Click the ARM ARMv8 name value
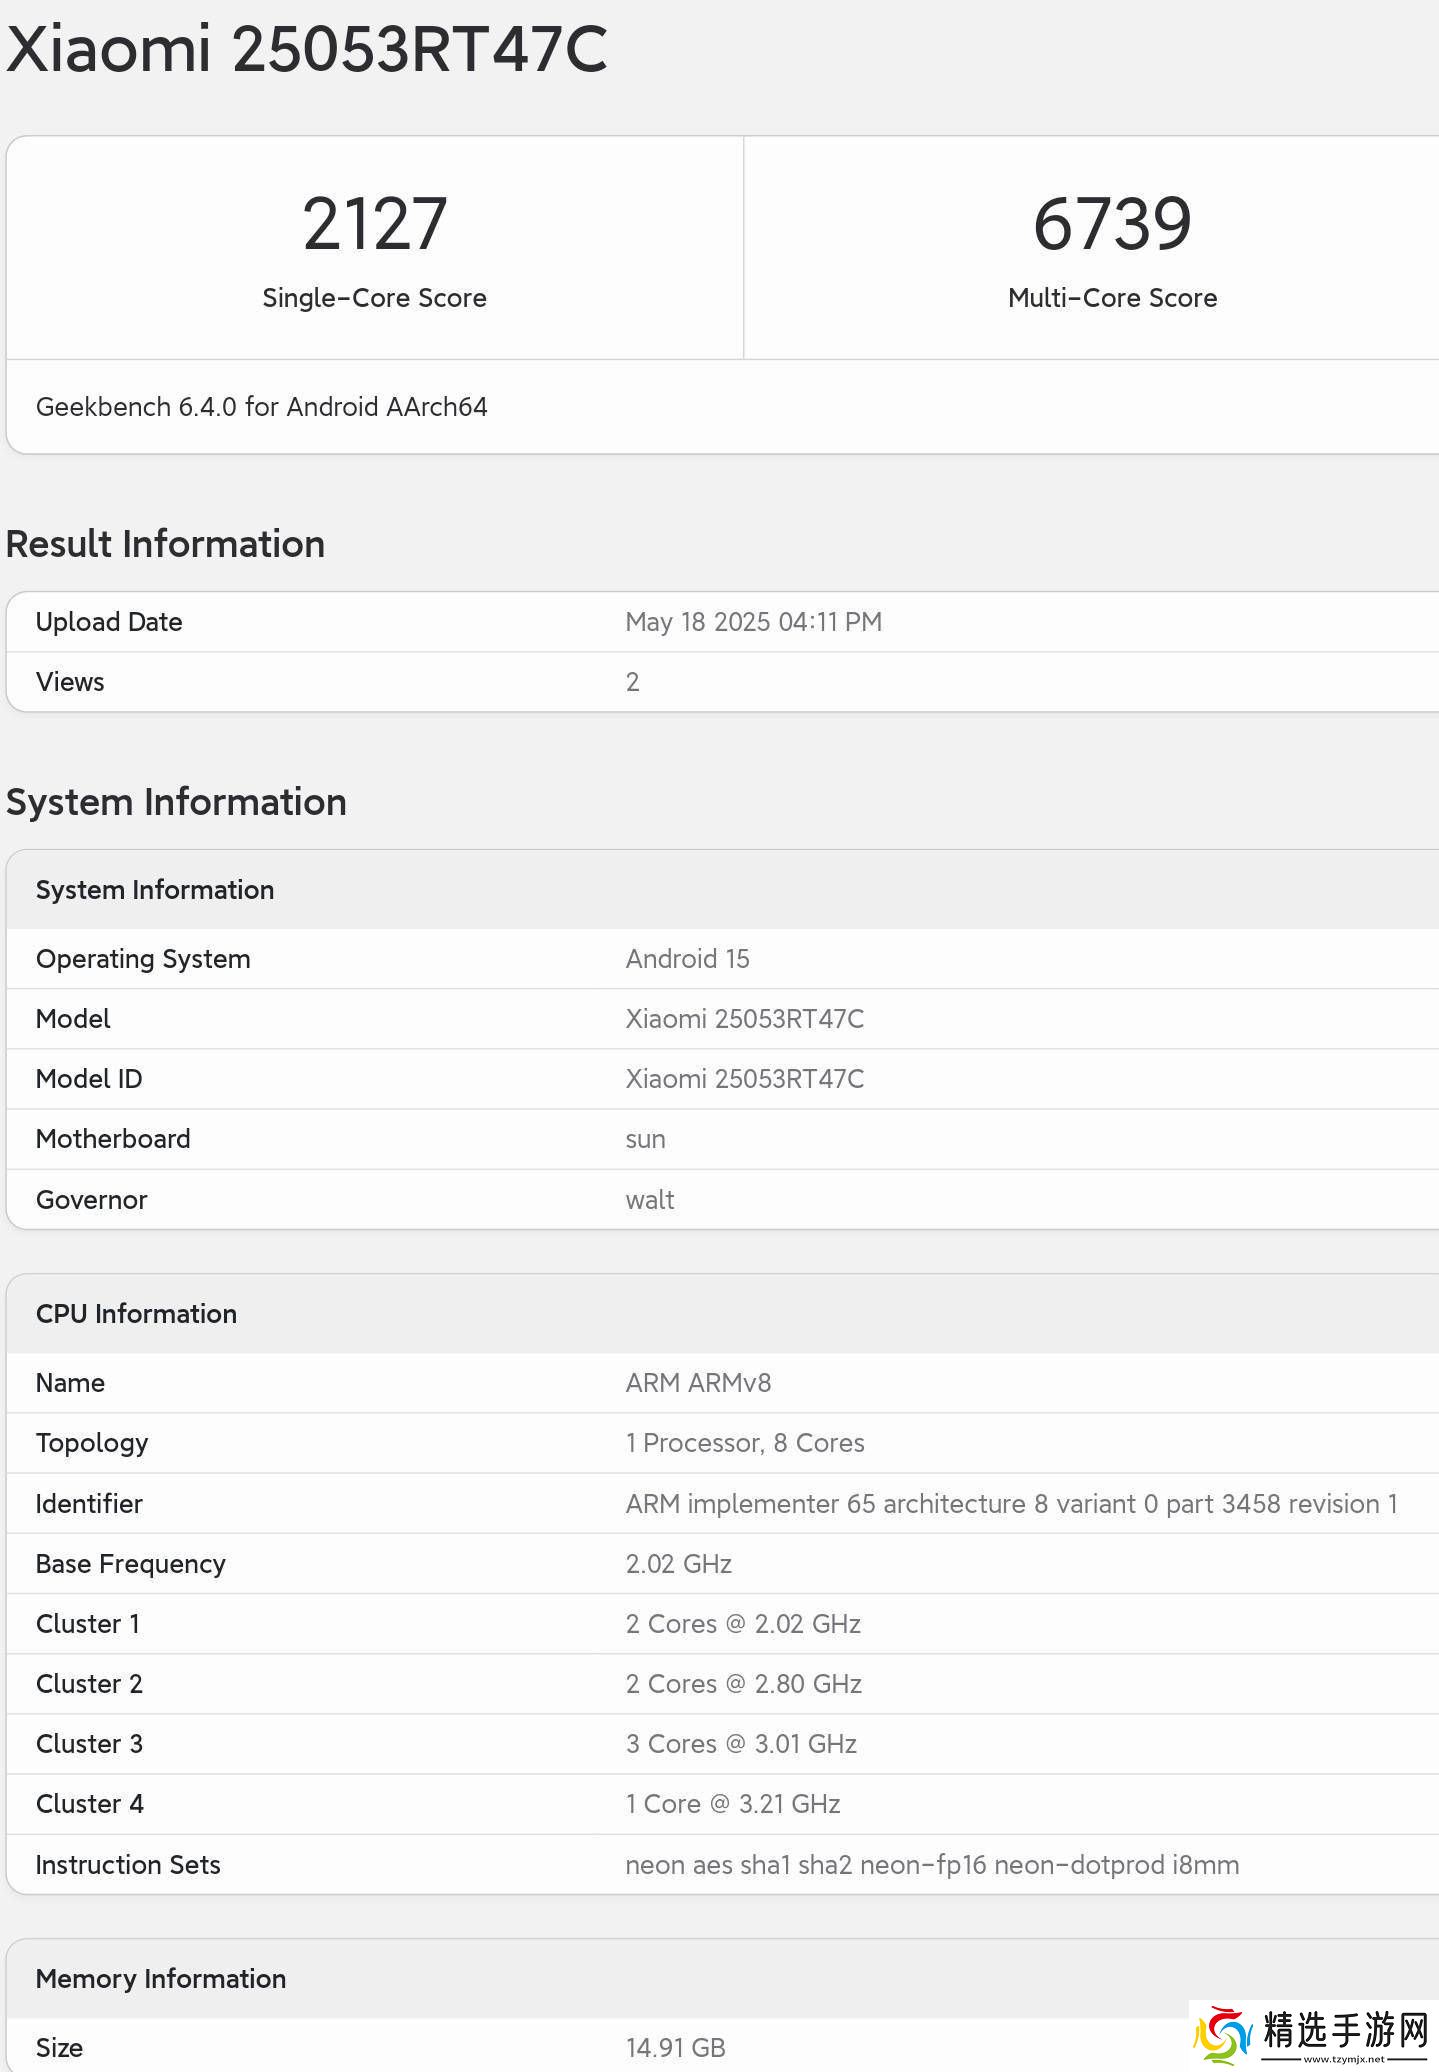This screenshot has width=1439, height=2072. coord(698,1383)
